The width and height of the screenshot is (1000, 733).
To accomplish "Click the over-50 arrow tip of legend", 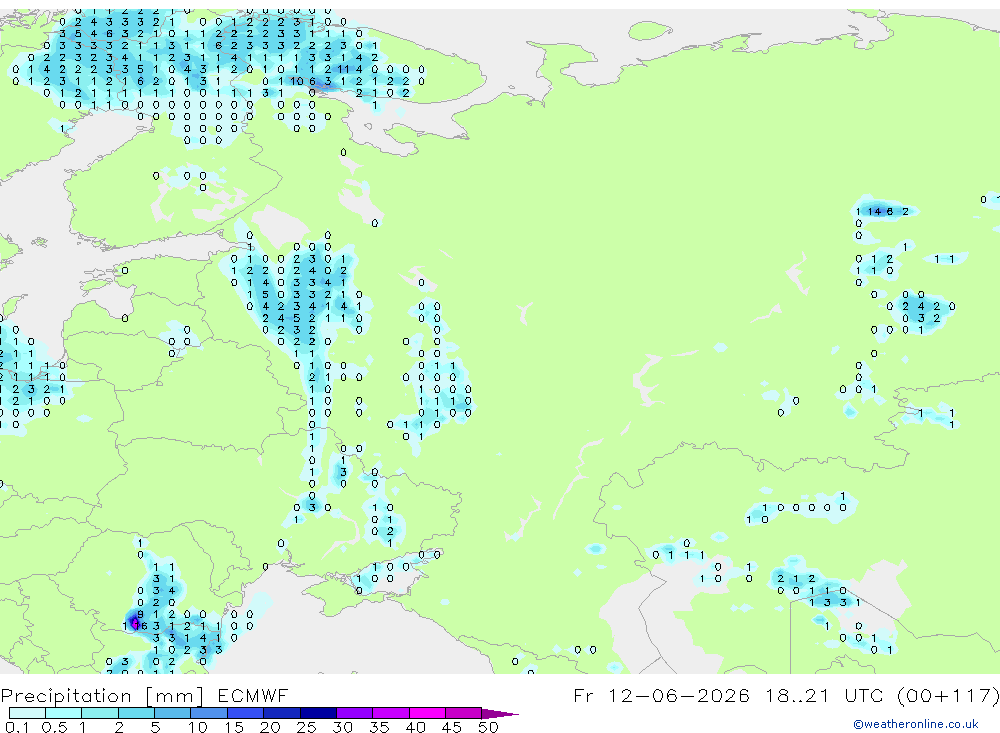I will pos(500,714).
